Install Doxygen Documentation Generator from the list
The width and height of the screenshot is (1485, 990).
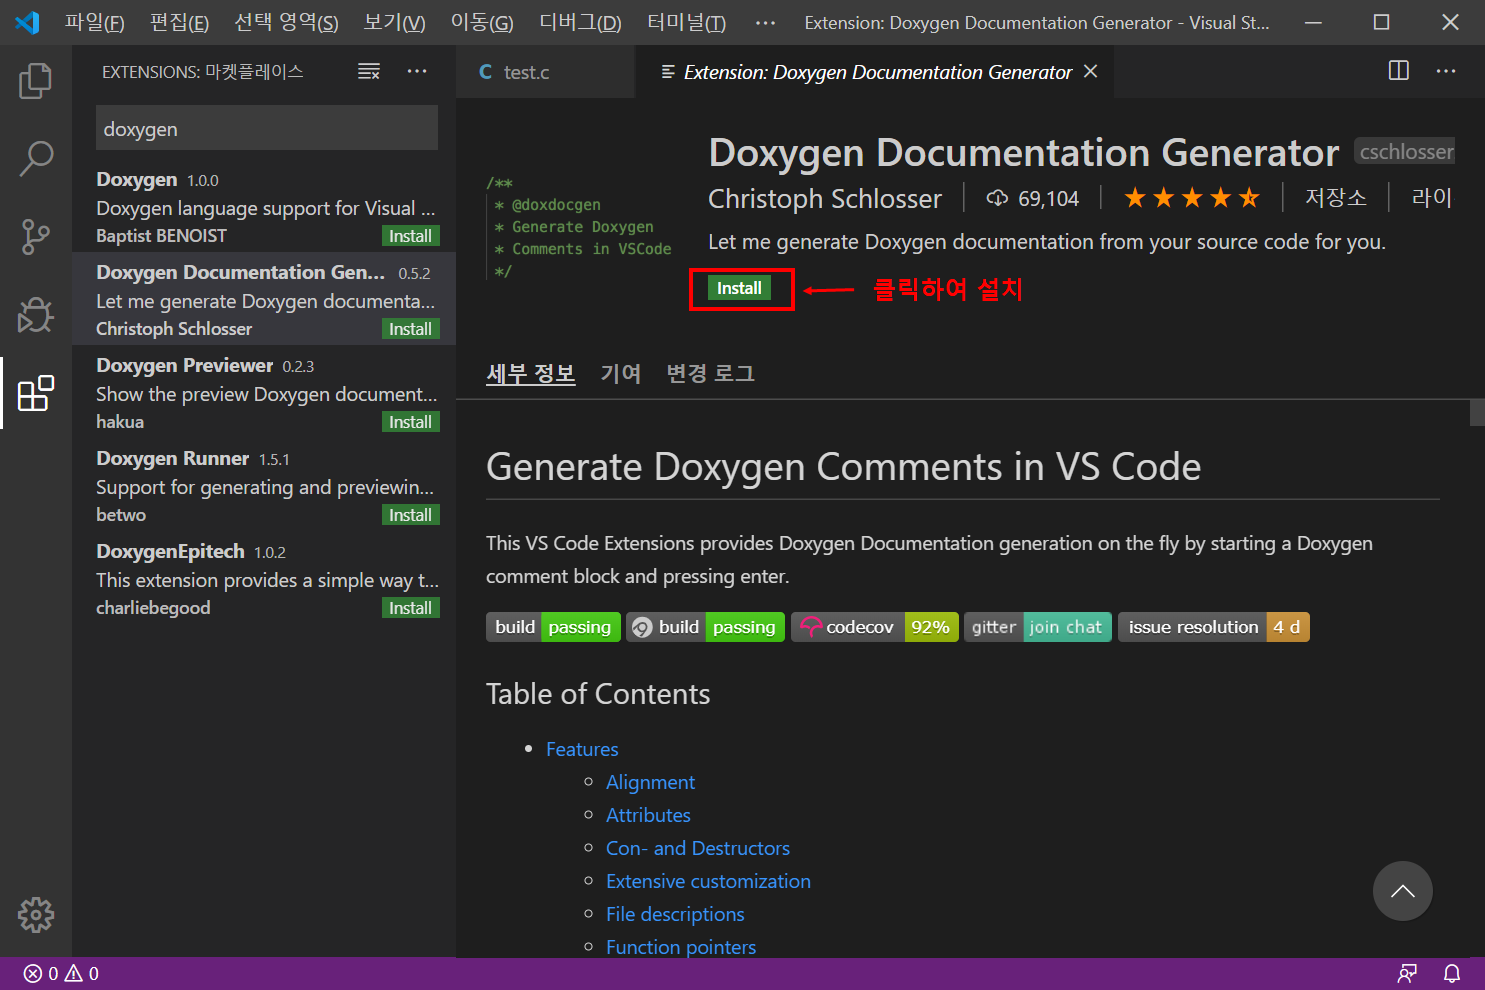tap(410, 329)
